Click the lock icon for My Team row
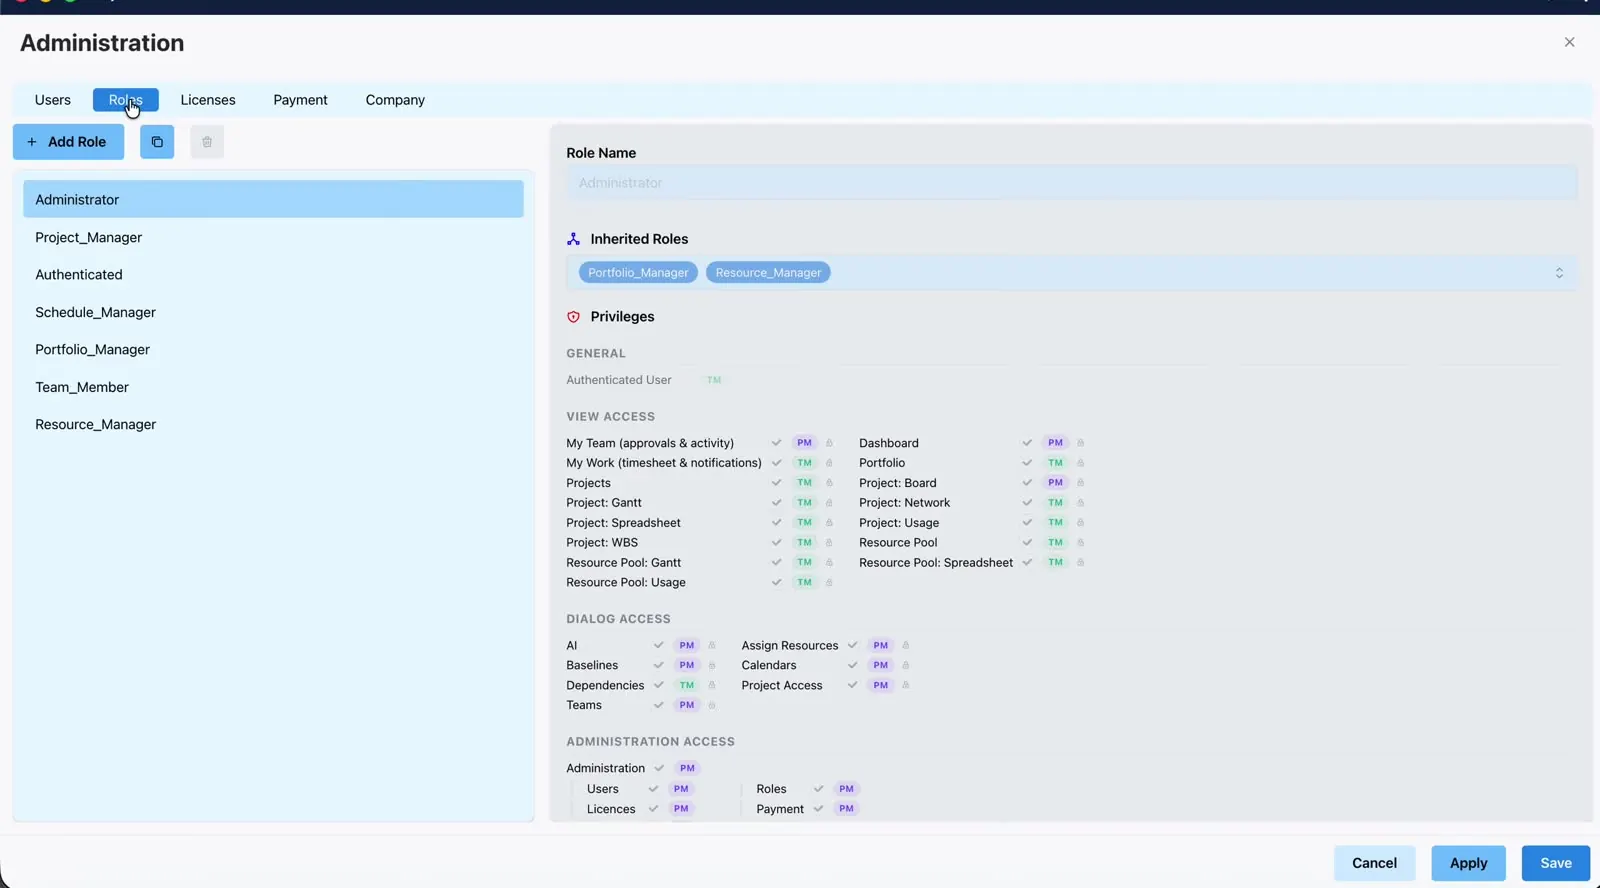The image size is (1600, 888). (x=829, y=443)
